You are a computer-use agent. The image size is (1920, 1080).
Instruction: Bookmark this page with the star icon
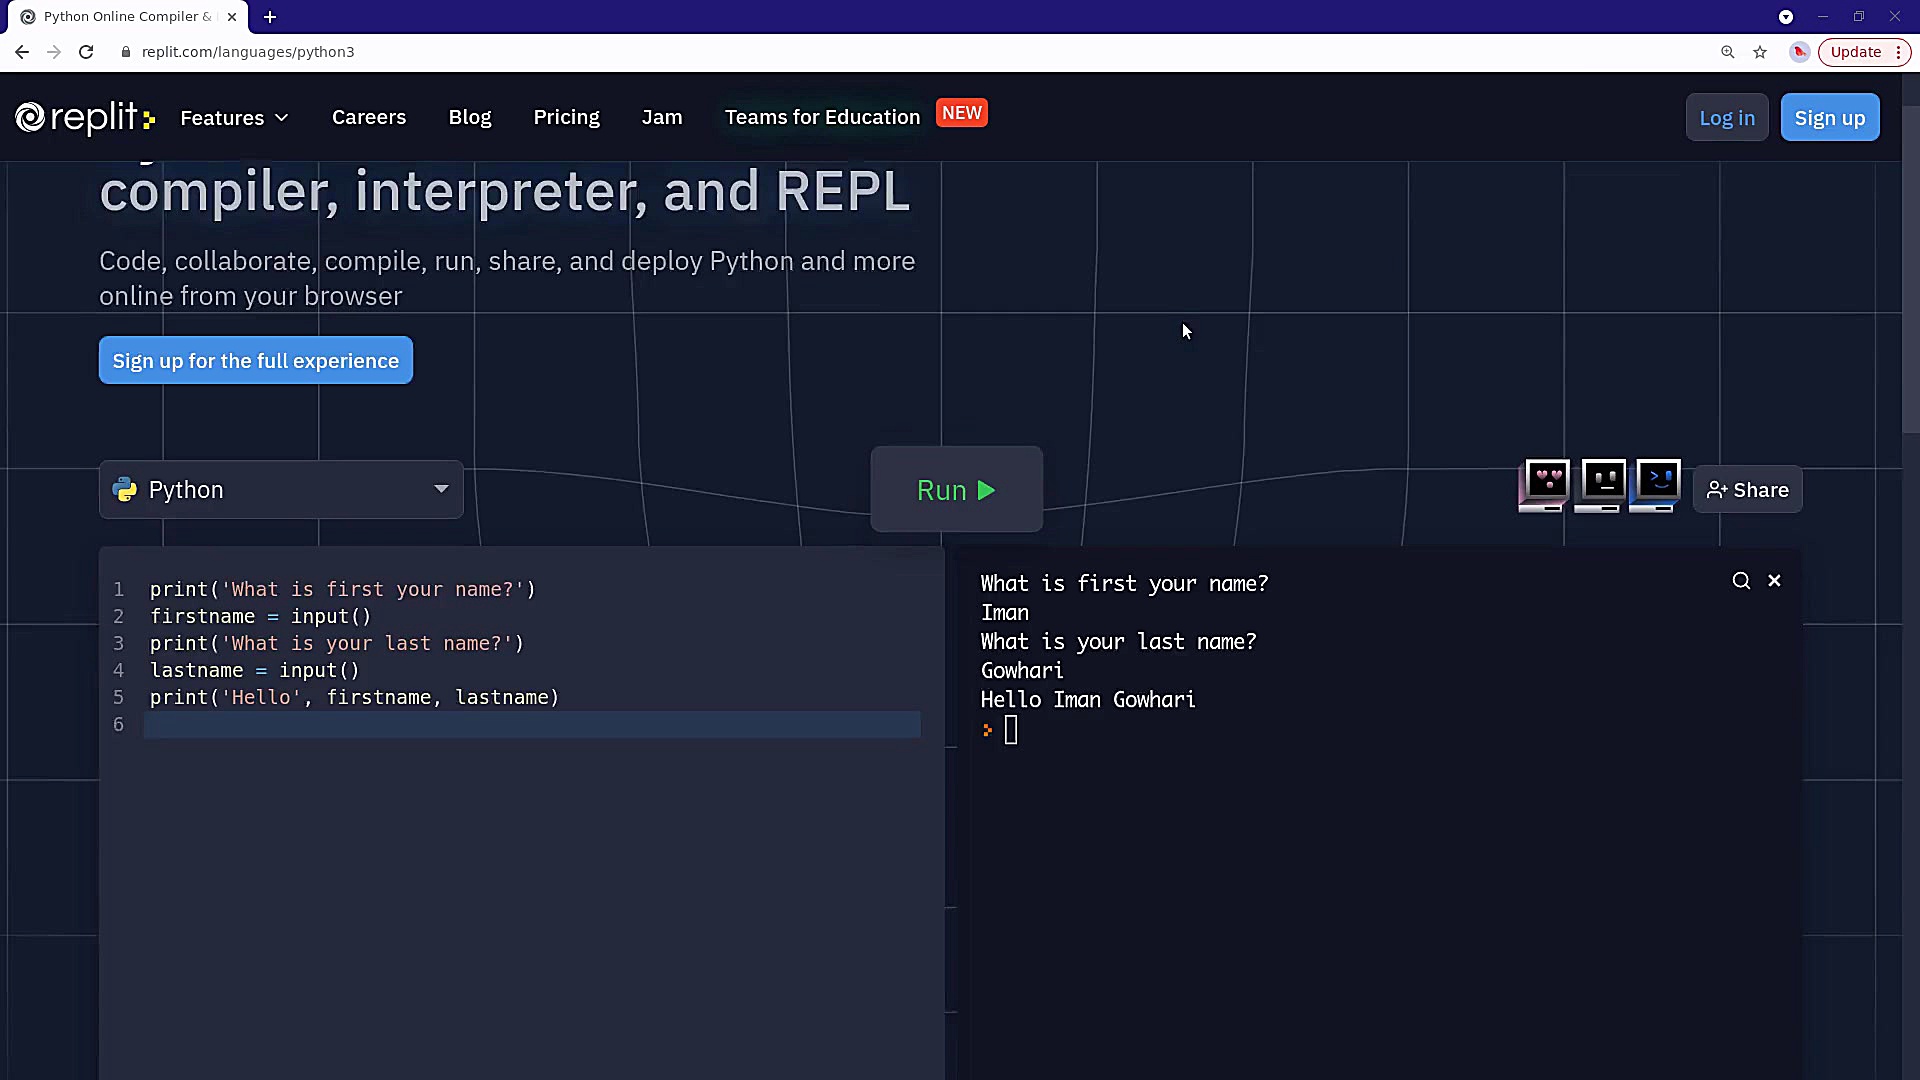tap(1760, 52)
